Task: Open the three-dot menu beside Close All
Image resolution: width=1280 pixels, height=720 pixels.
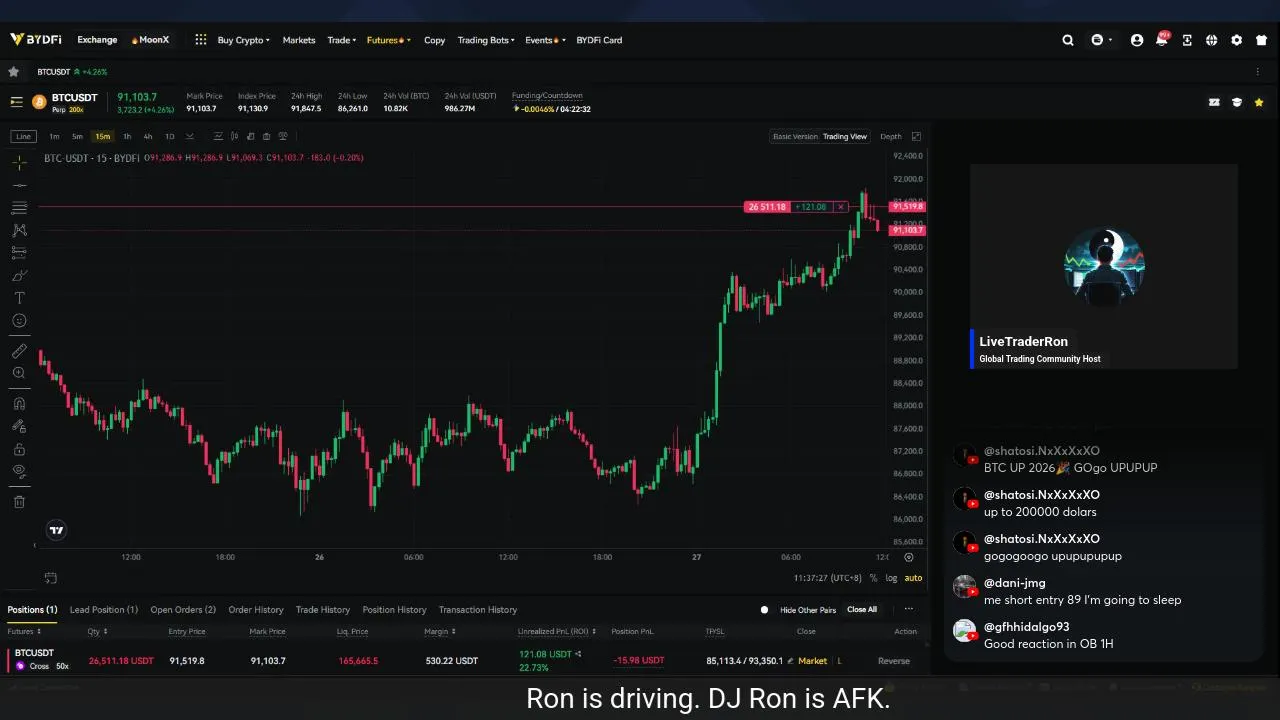Action: [x=908, y=609]
